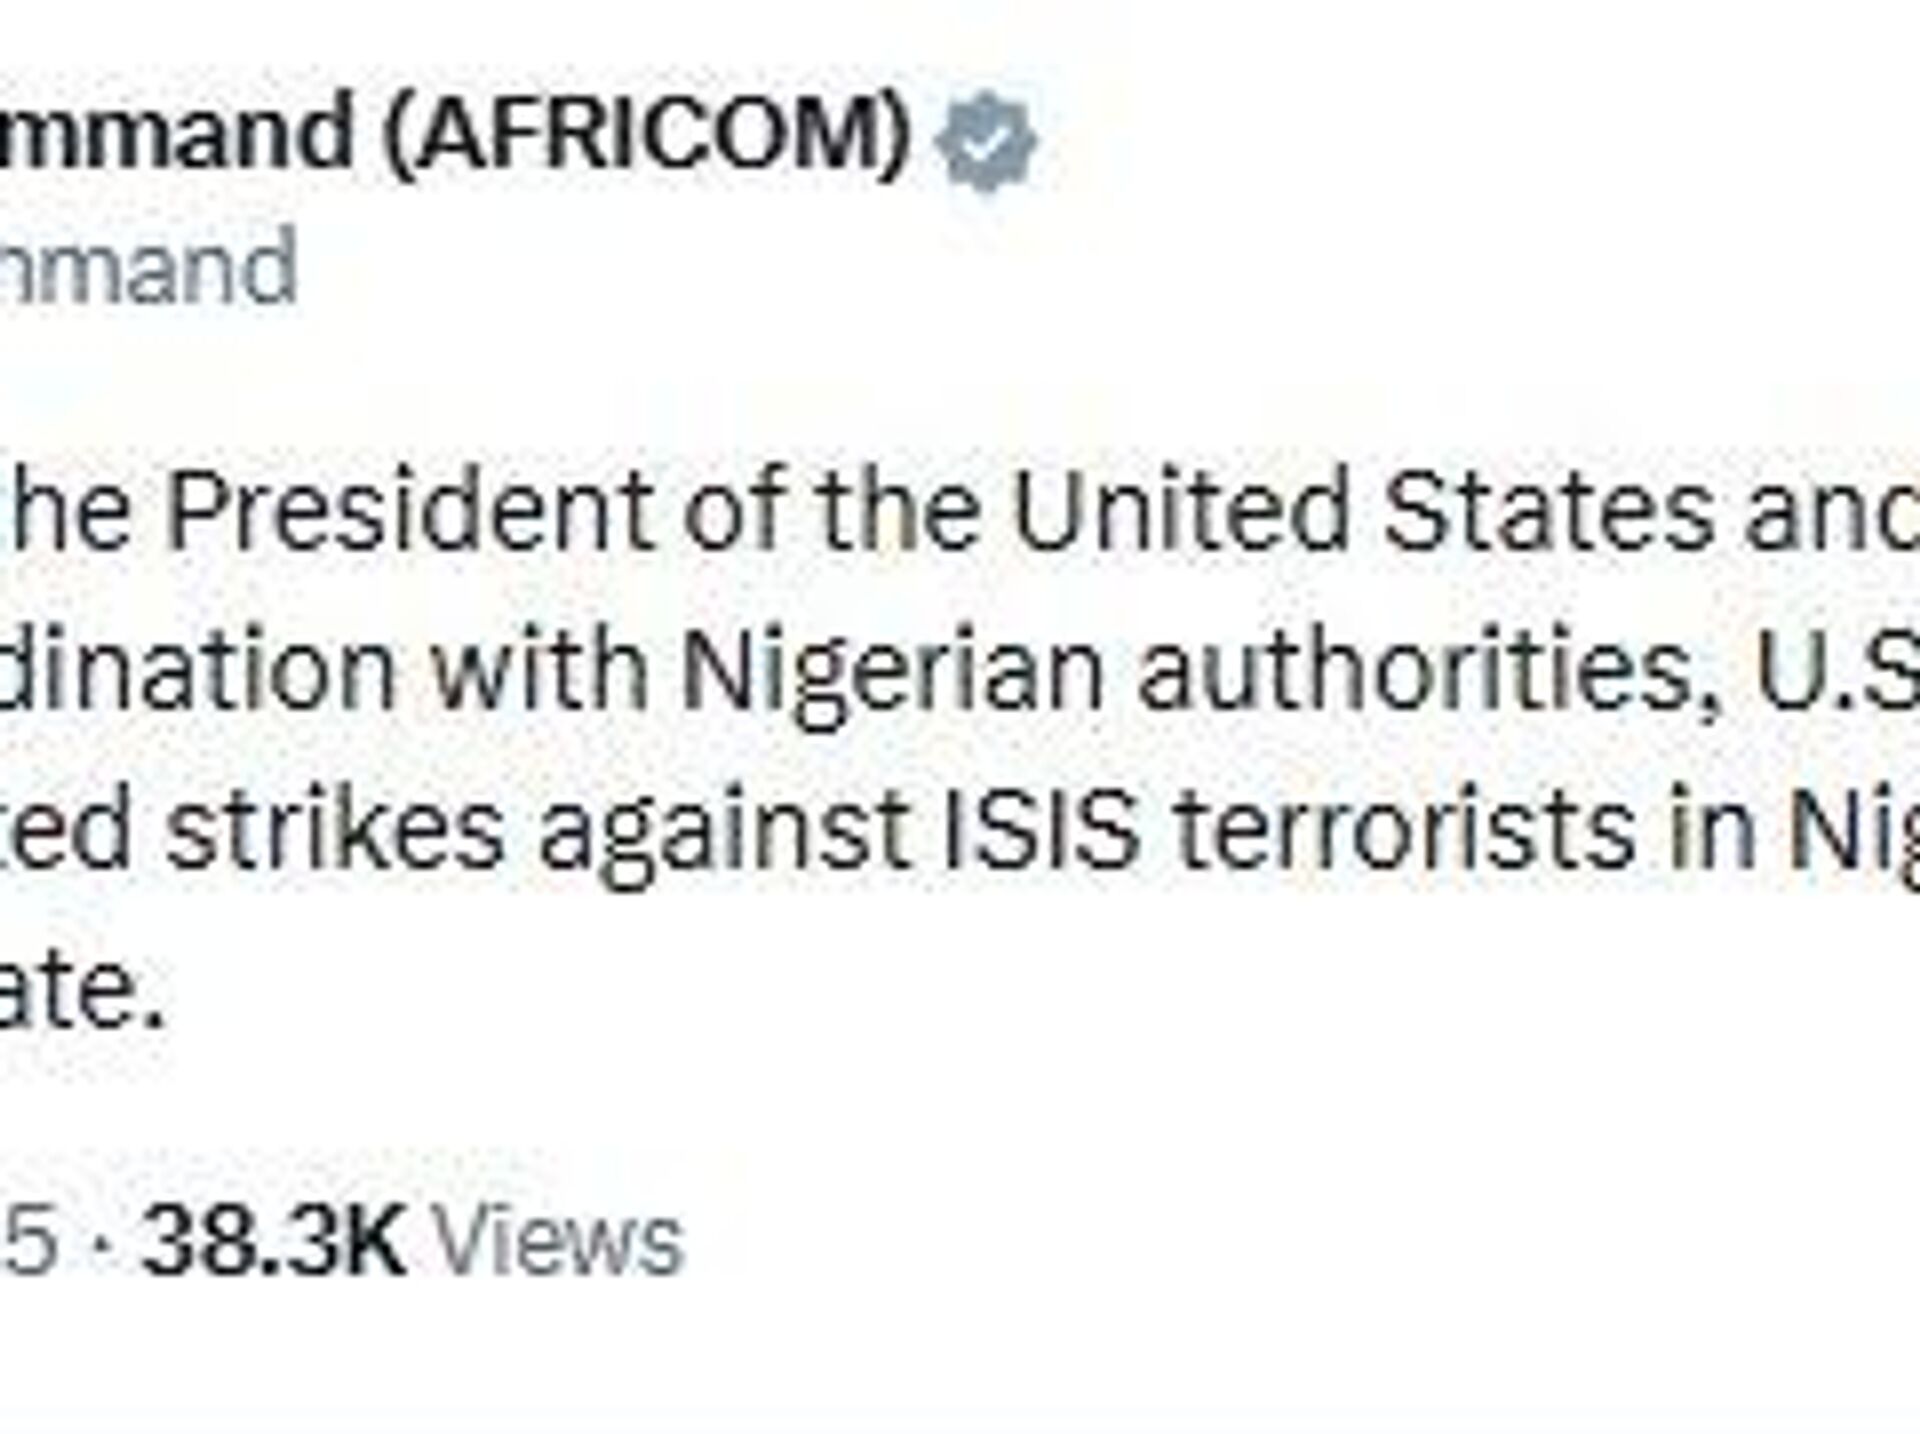Open the AFRICOM account display name
1920x1434 pixels.
(450, 134)
